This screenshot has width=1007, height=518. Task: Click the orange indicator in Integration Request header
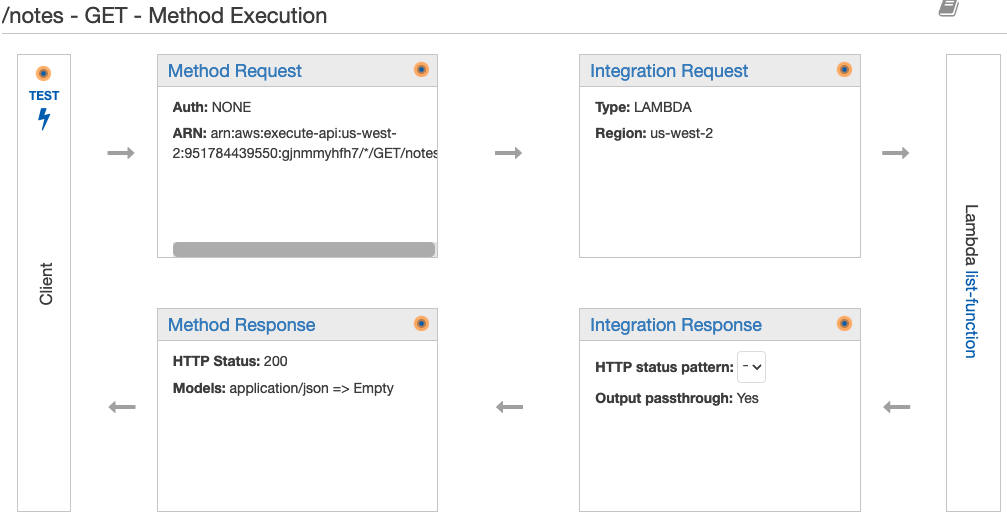845,69
